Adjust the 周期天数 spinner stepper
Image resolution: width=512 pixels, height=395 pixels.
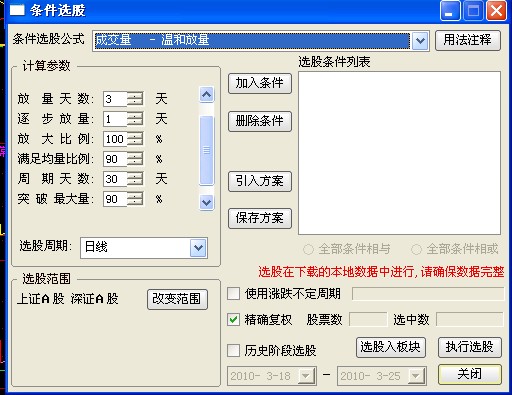(135, 179)
